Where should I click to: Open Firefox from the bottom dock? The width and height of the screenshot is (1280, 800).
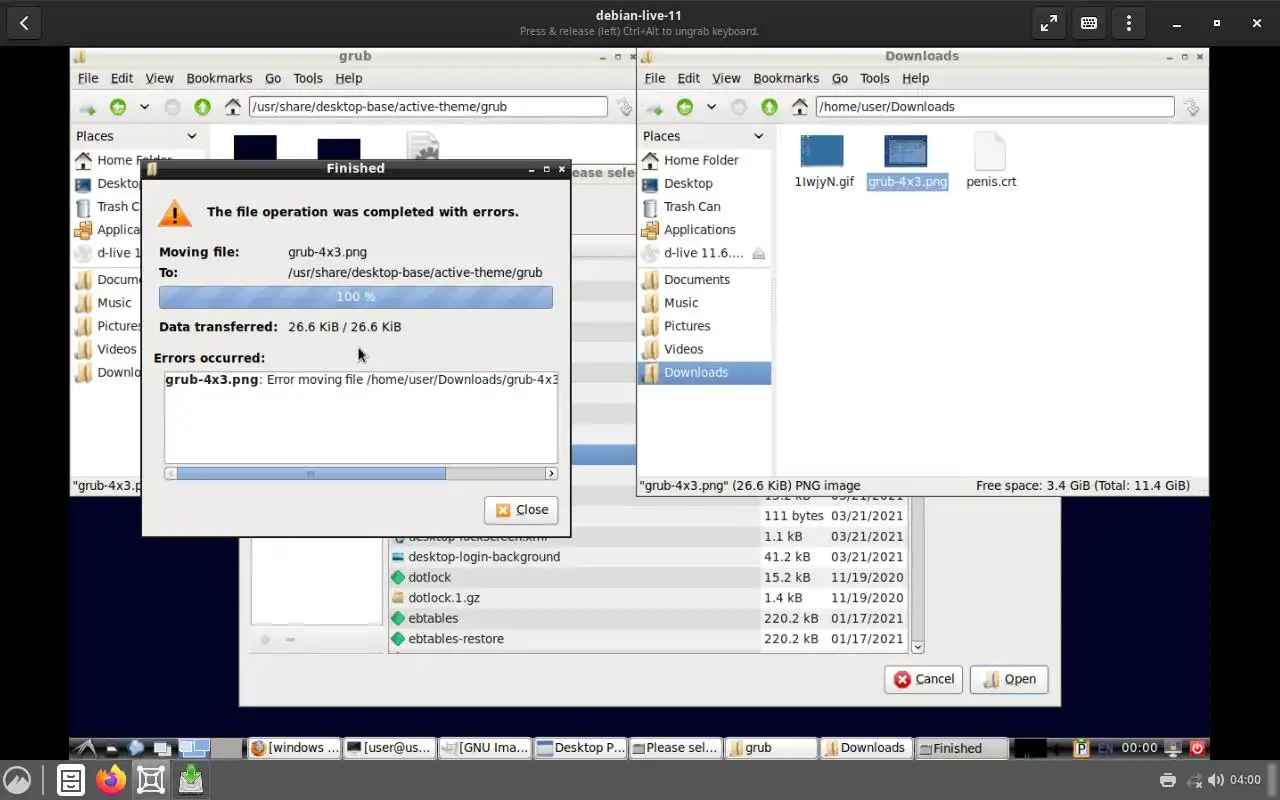[x=111, y=780]
